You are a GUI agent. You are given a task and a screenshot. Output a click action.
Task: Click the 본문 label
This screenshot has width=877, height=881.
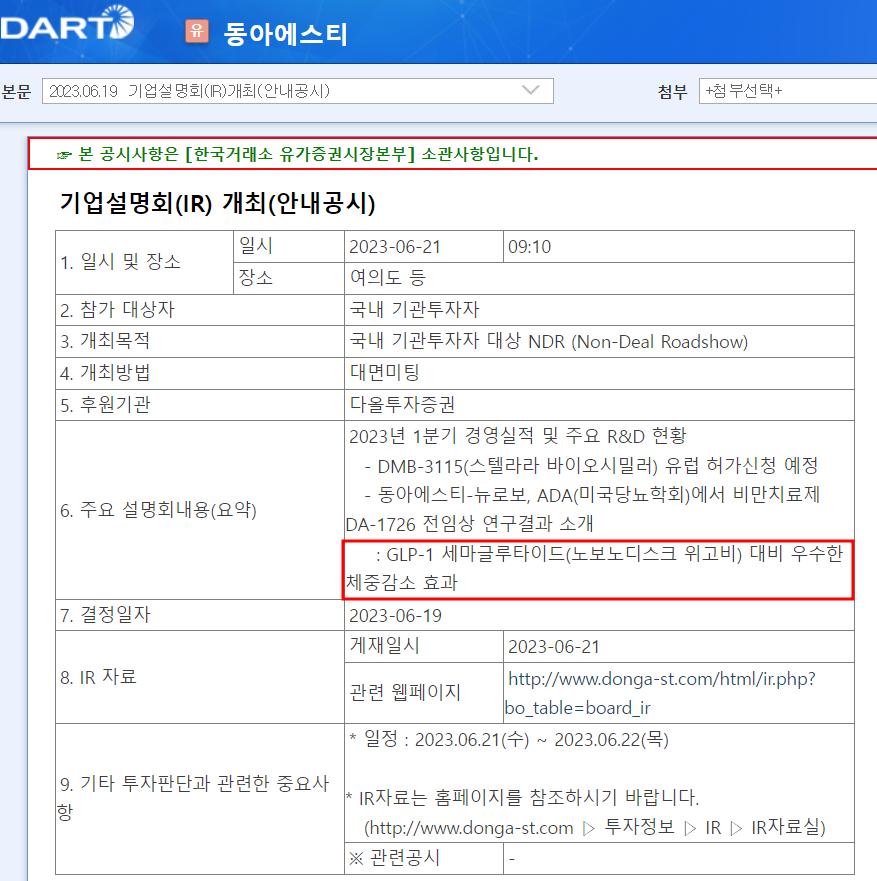coord(16,90)
